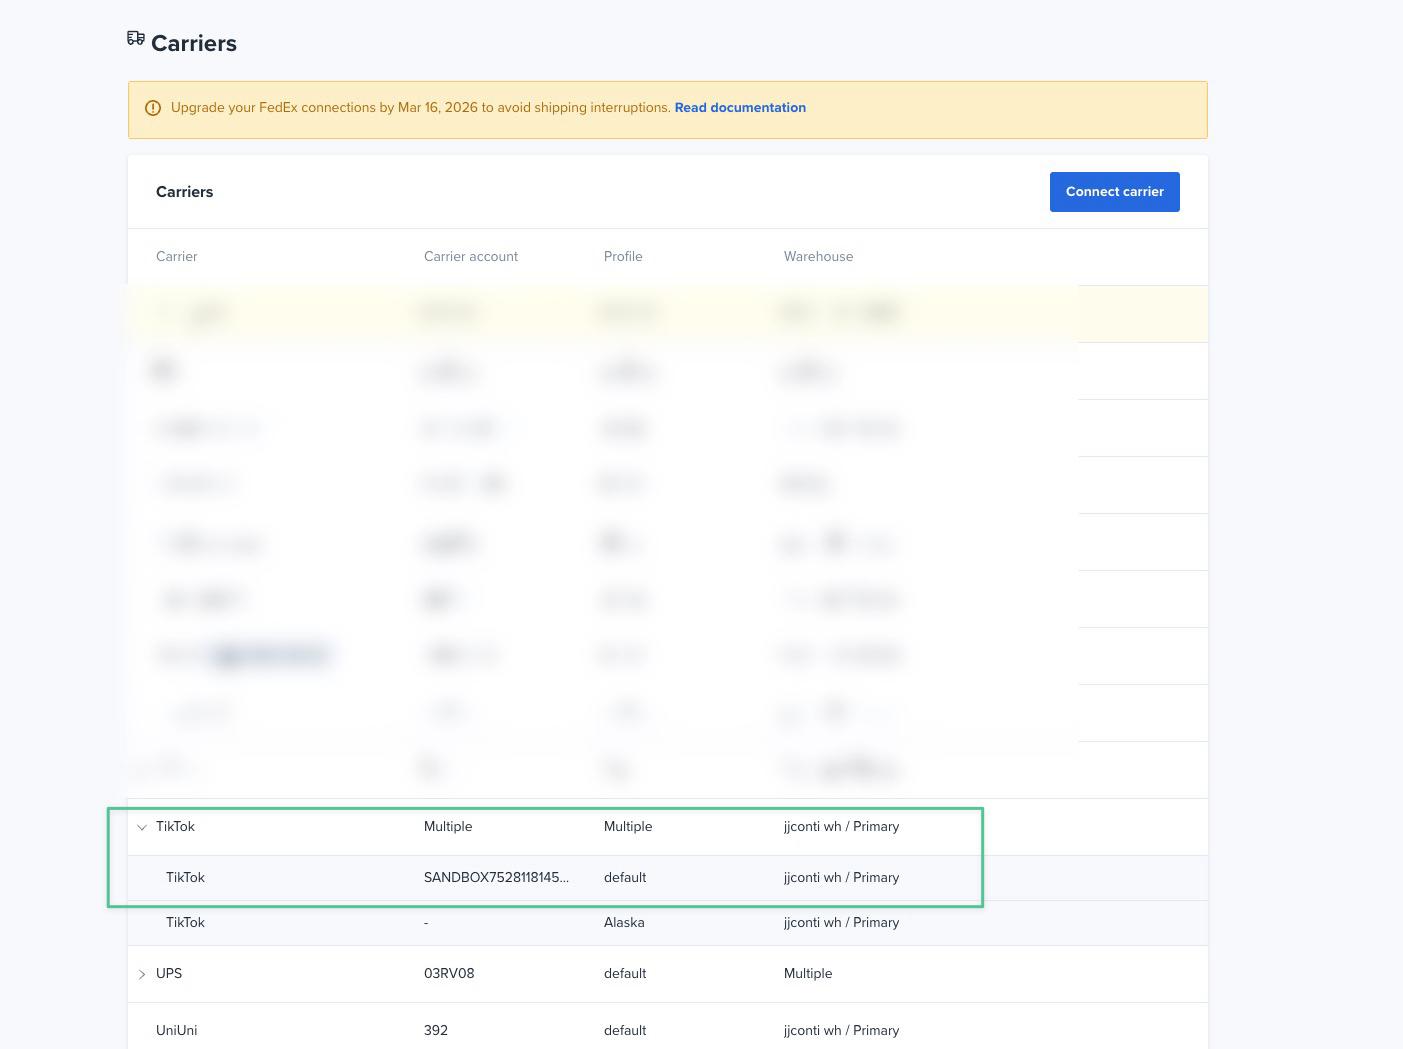Click the UniUni account number 392

tap(436, 1031)
